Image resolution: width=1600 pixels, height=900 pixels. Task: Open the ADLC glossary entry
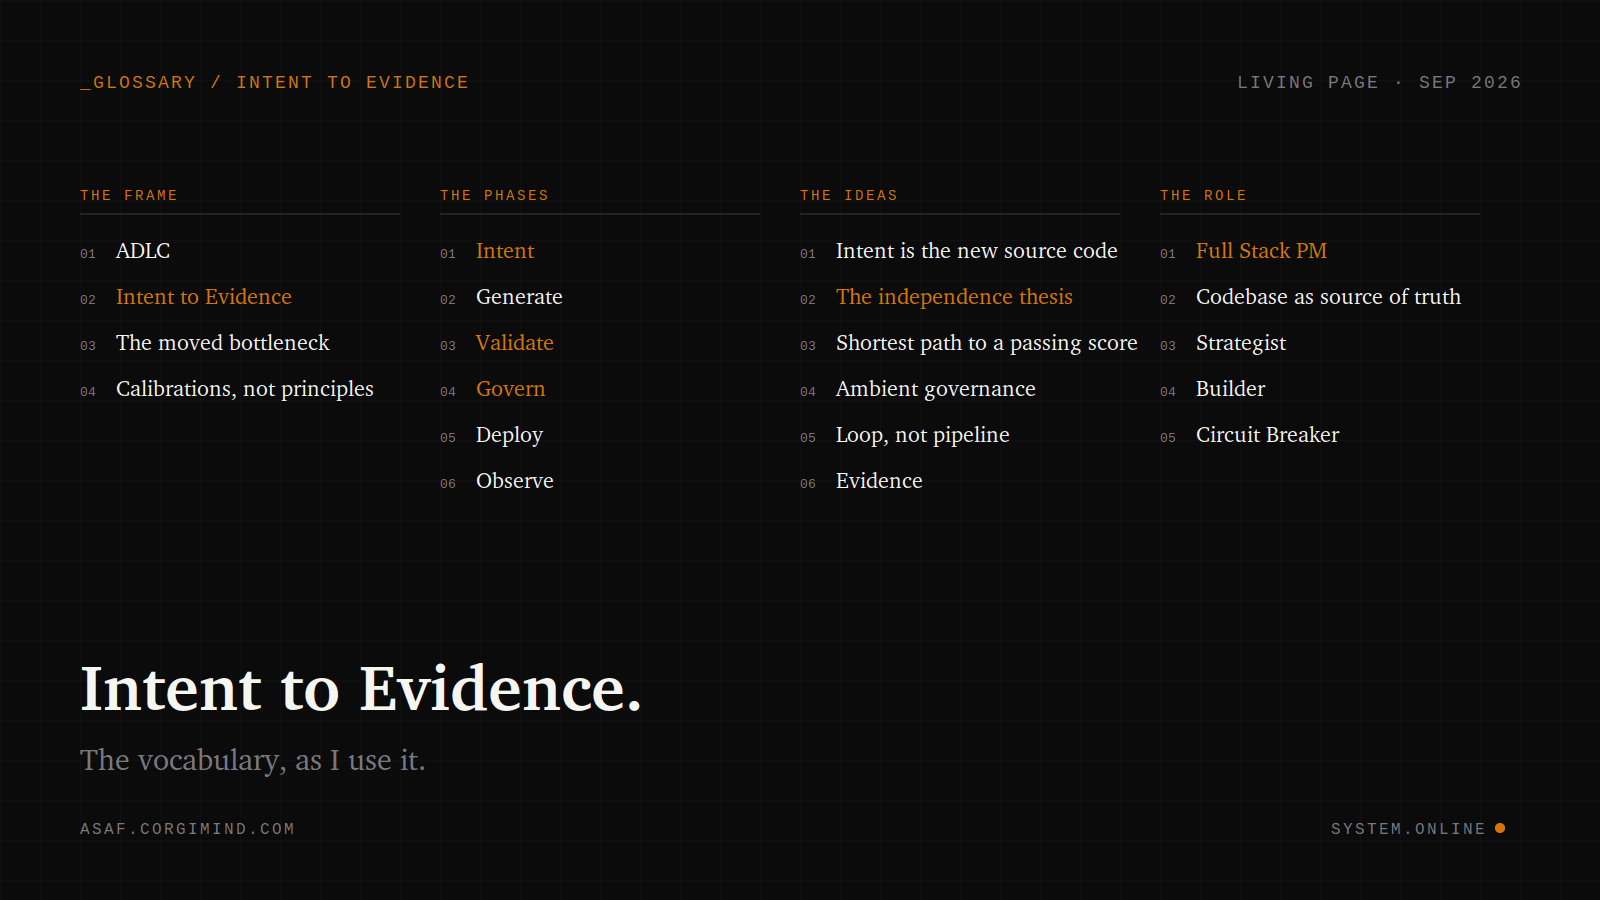143,251
